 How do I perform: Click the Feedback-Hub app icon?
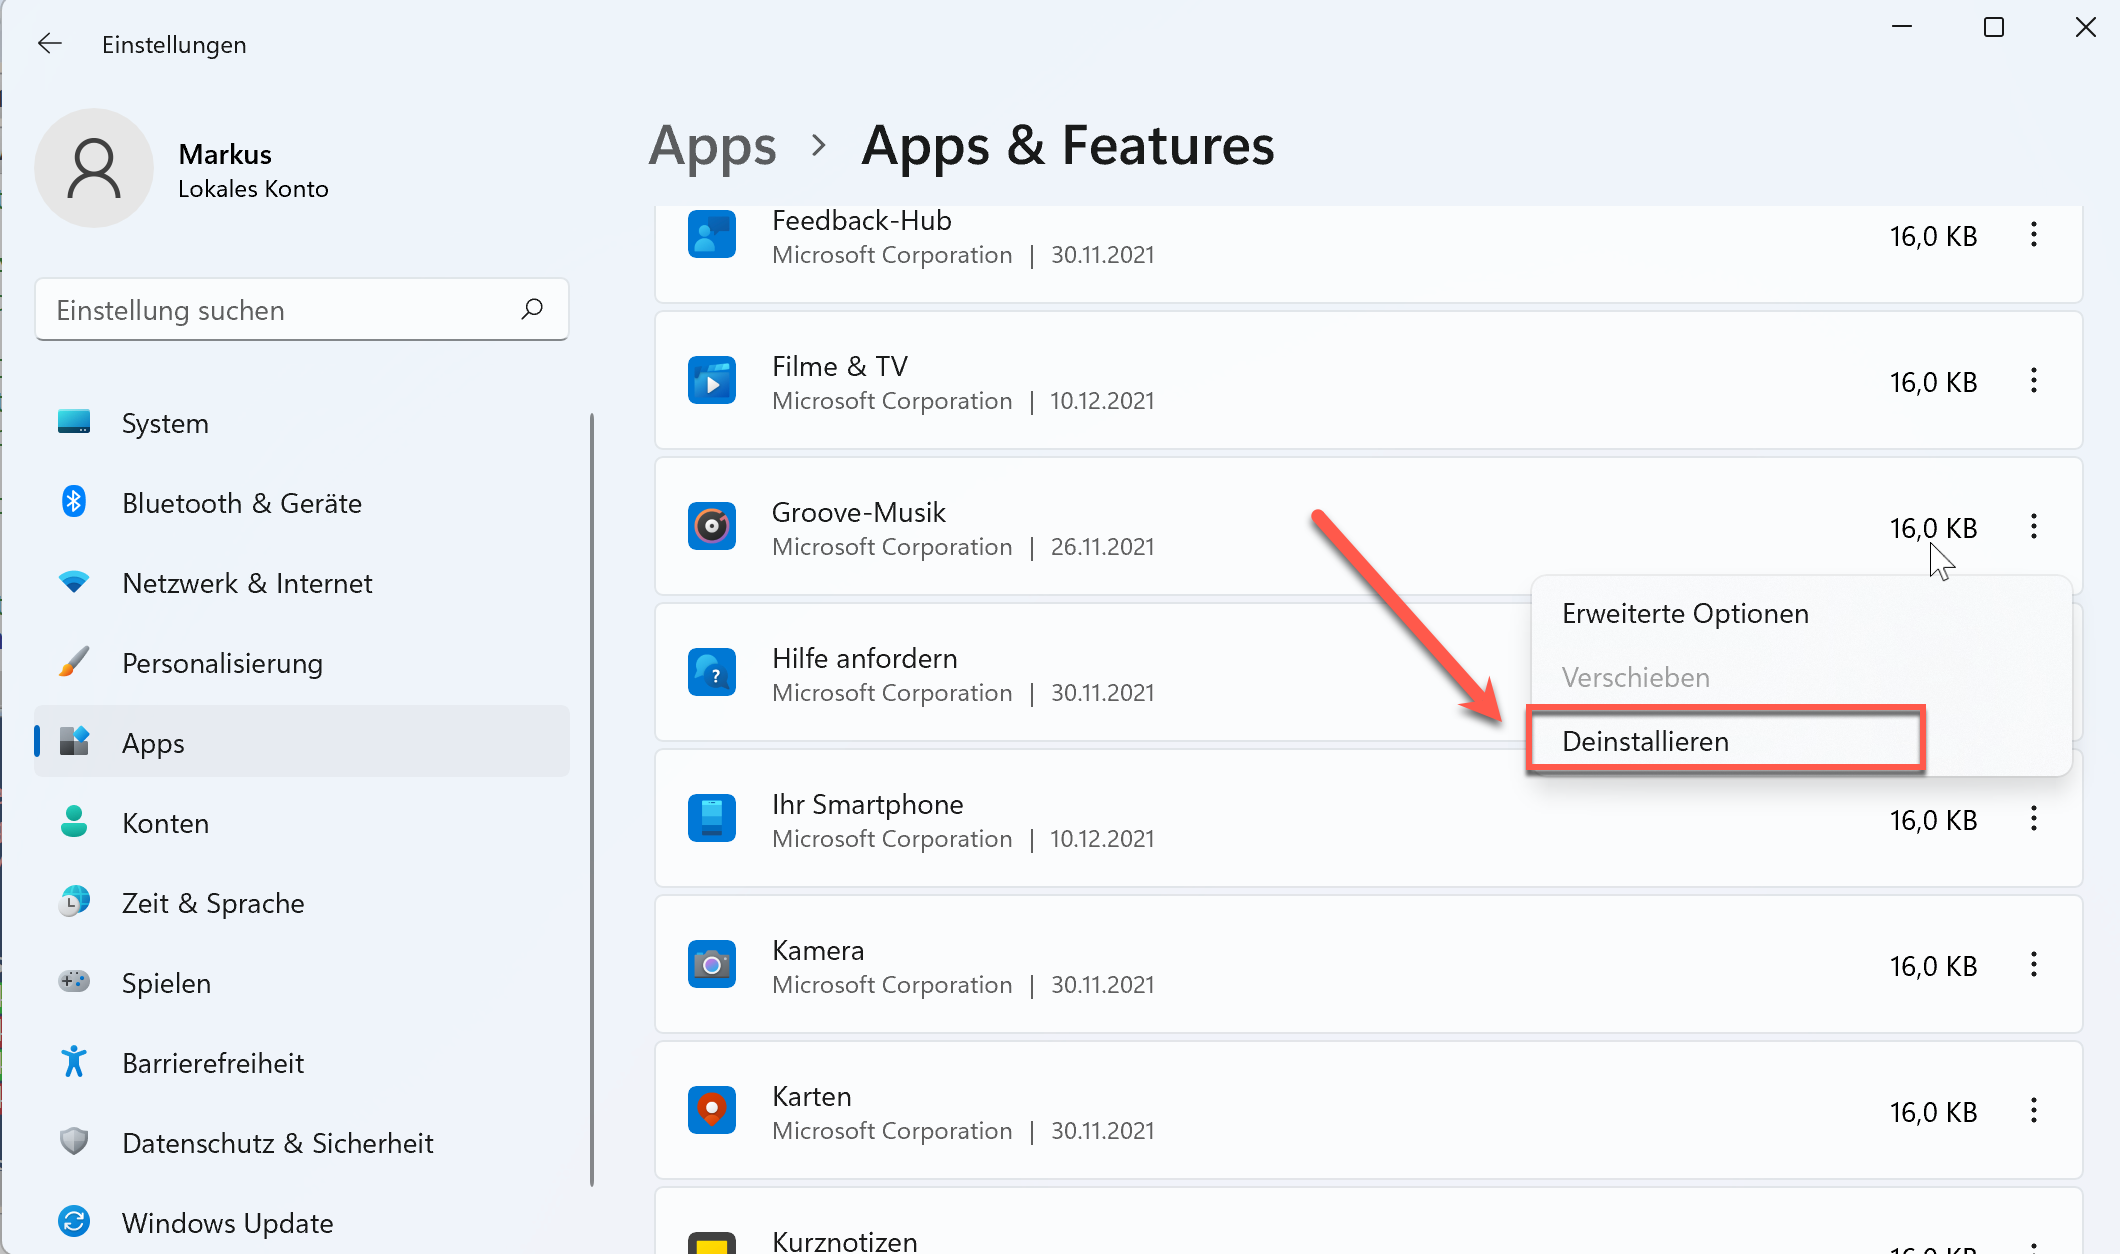[x=712, y=234]
